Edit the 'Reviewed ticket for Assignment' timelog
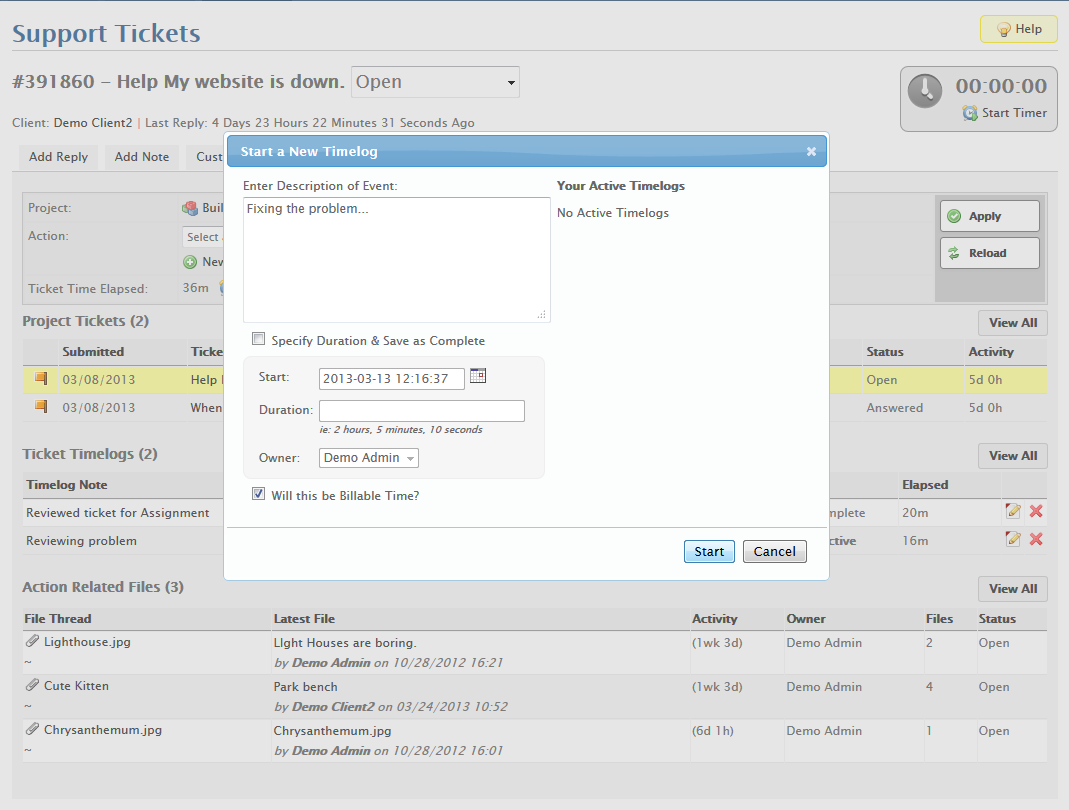The width and height of the screenshot is (1069, 810). [x=1013, y=511]
